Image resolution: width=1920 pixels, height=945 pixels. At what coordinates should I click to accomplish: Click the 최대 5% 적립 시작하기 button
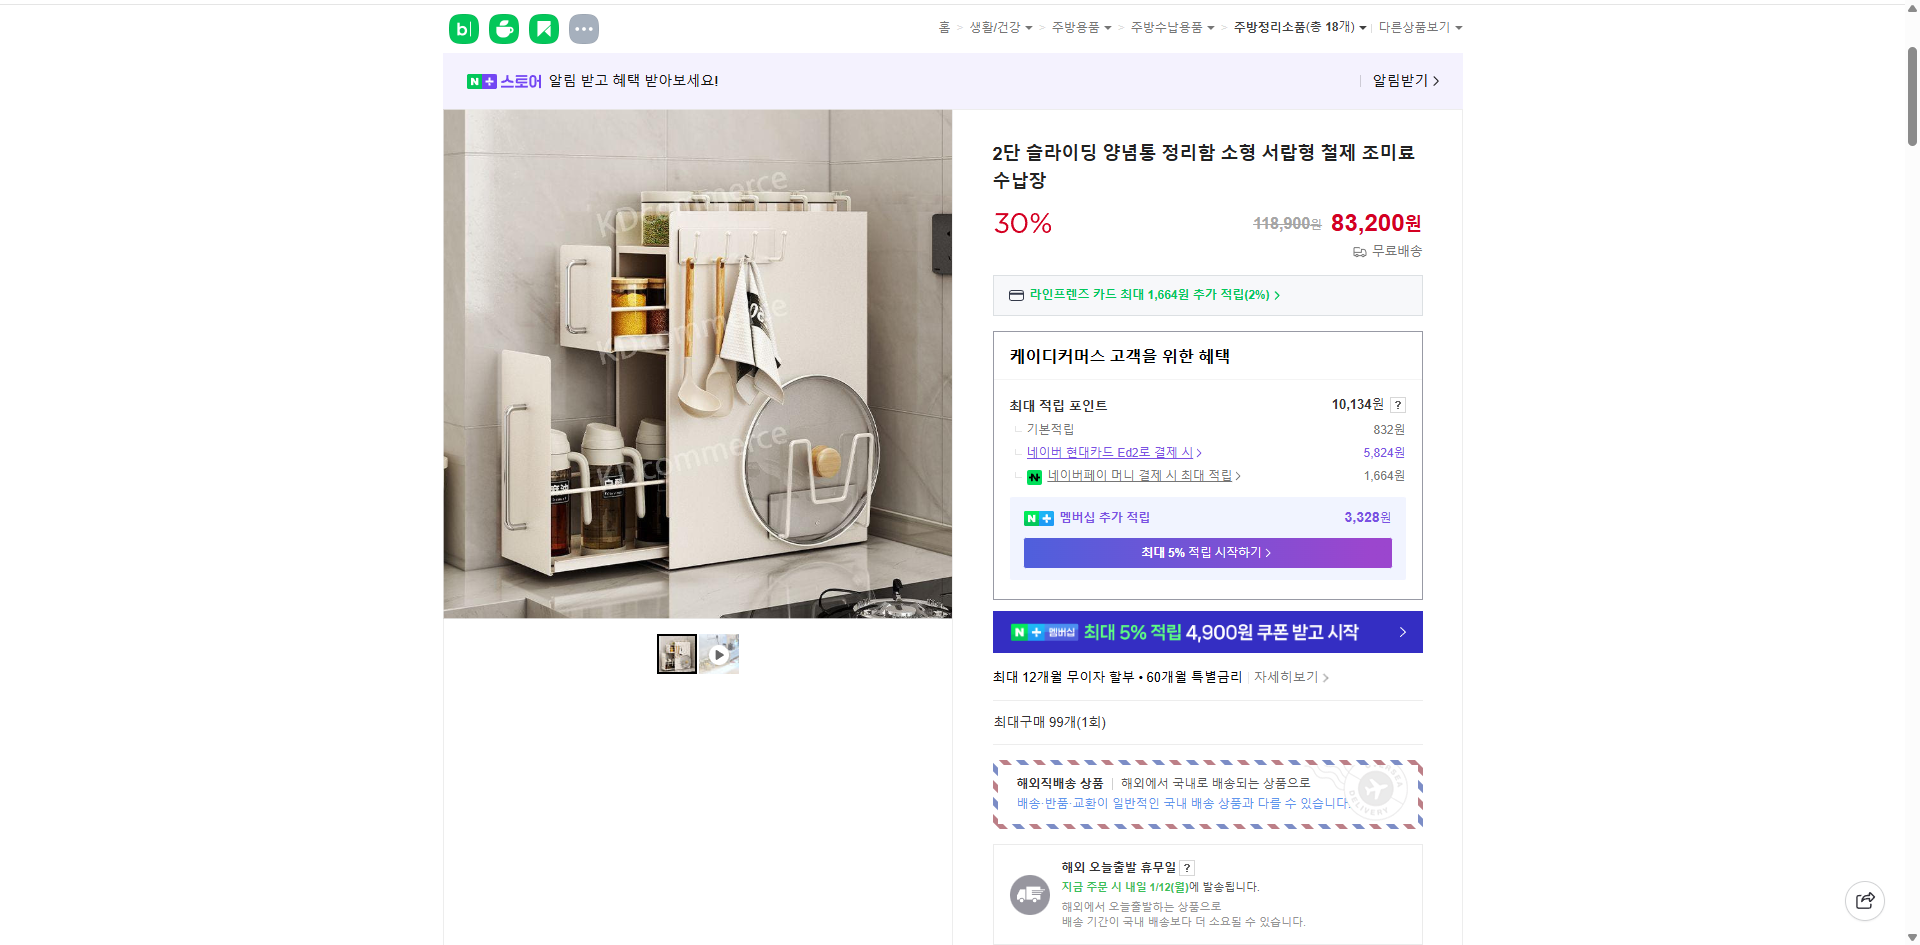[1207, 552]
